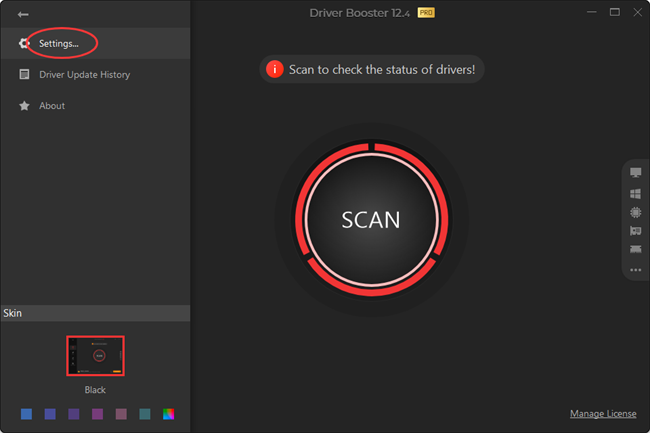Select the Black skin thumbnail
This screenshot has height=433, width=650.
point(95,355)
